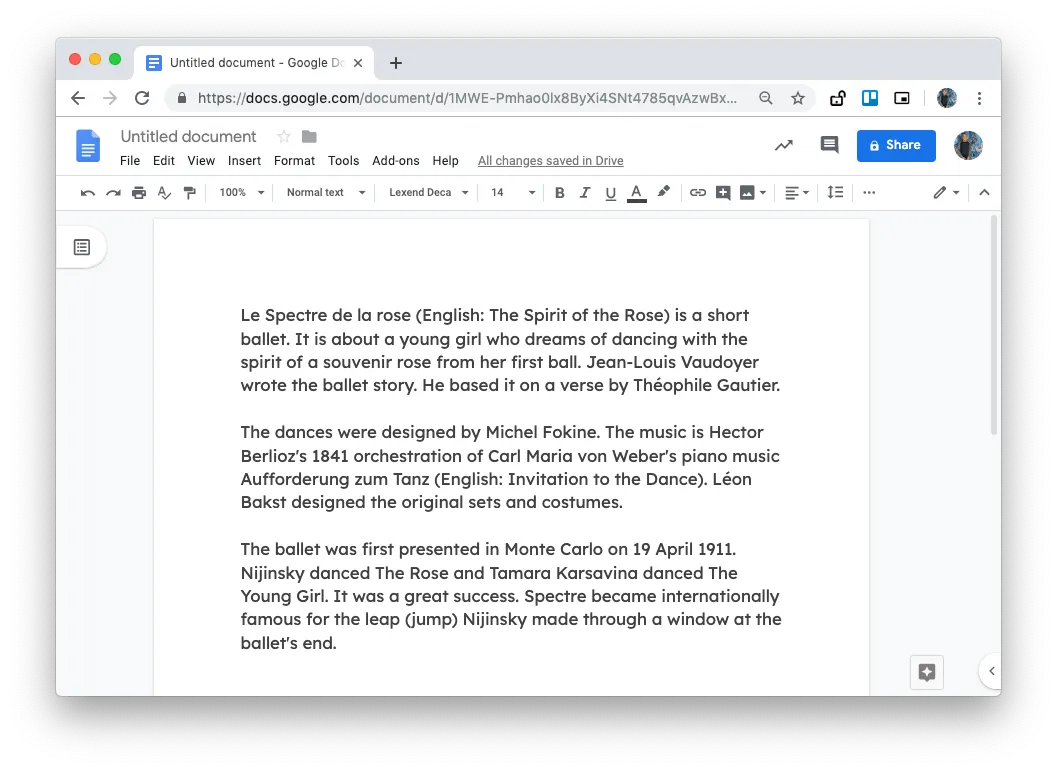1057x770 pixels.
Task: Toggle bold formatting
Action: pyautogui.click(x=559, y=192)
